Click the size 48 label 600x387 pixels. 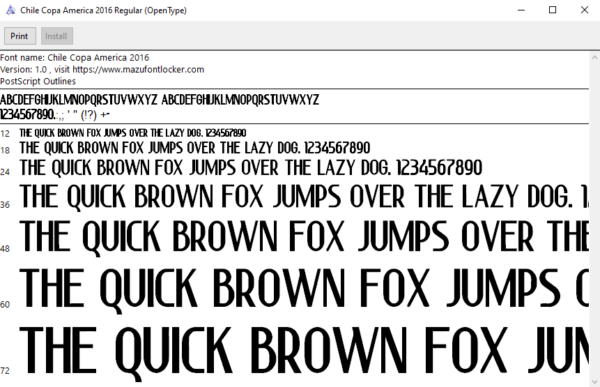coord(5,249)
